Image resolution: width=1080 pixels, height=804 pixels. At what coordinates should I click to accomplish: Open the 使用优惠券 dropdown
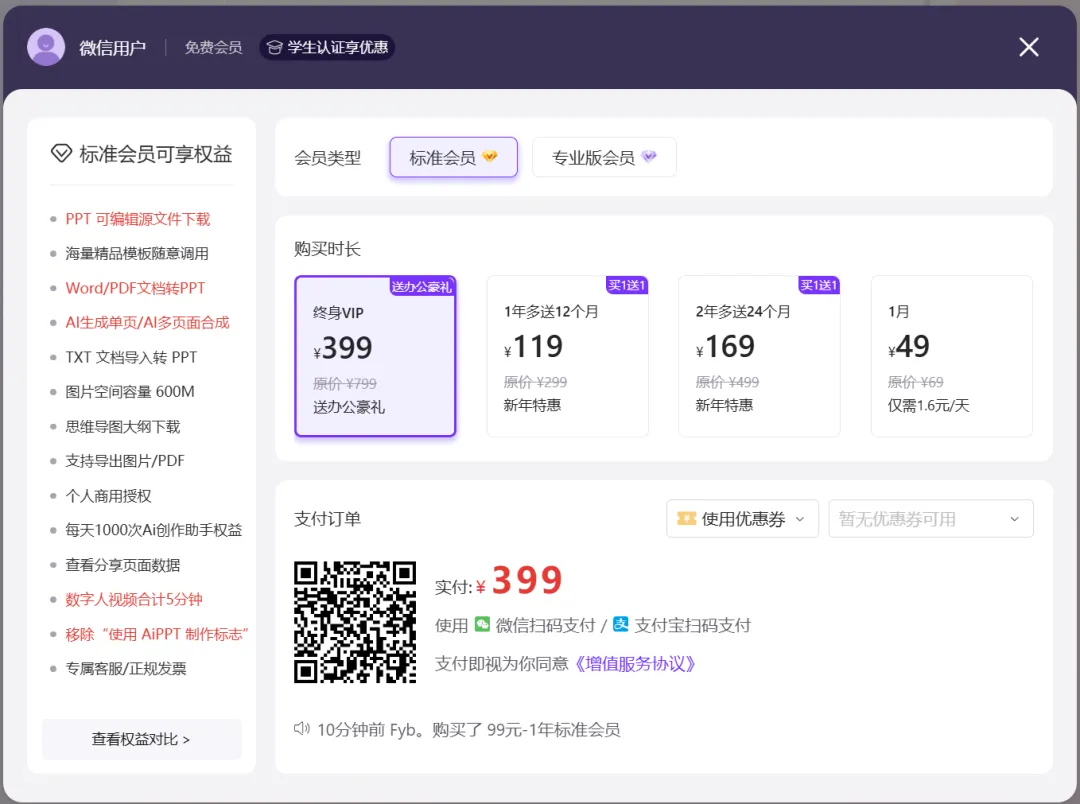pos(742,519)
